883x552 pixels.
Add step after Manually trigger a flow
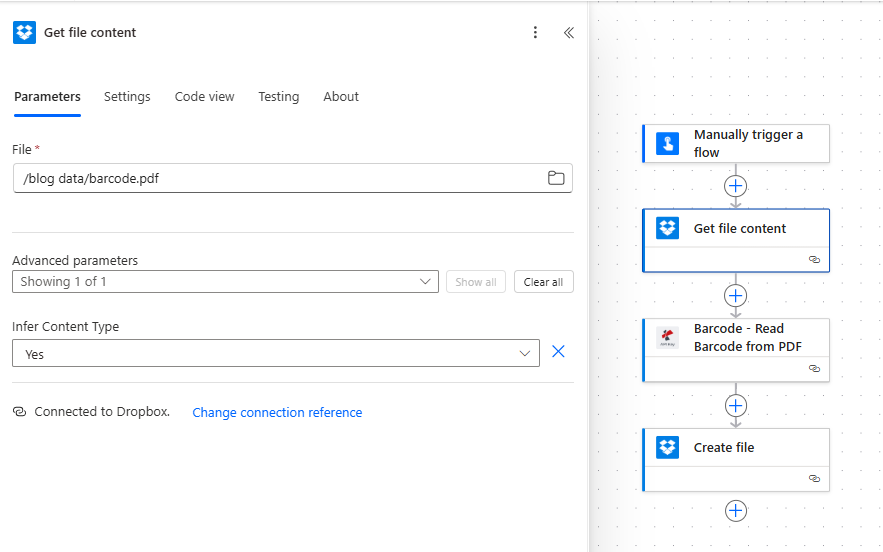point(736,186)
